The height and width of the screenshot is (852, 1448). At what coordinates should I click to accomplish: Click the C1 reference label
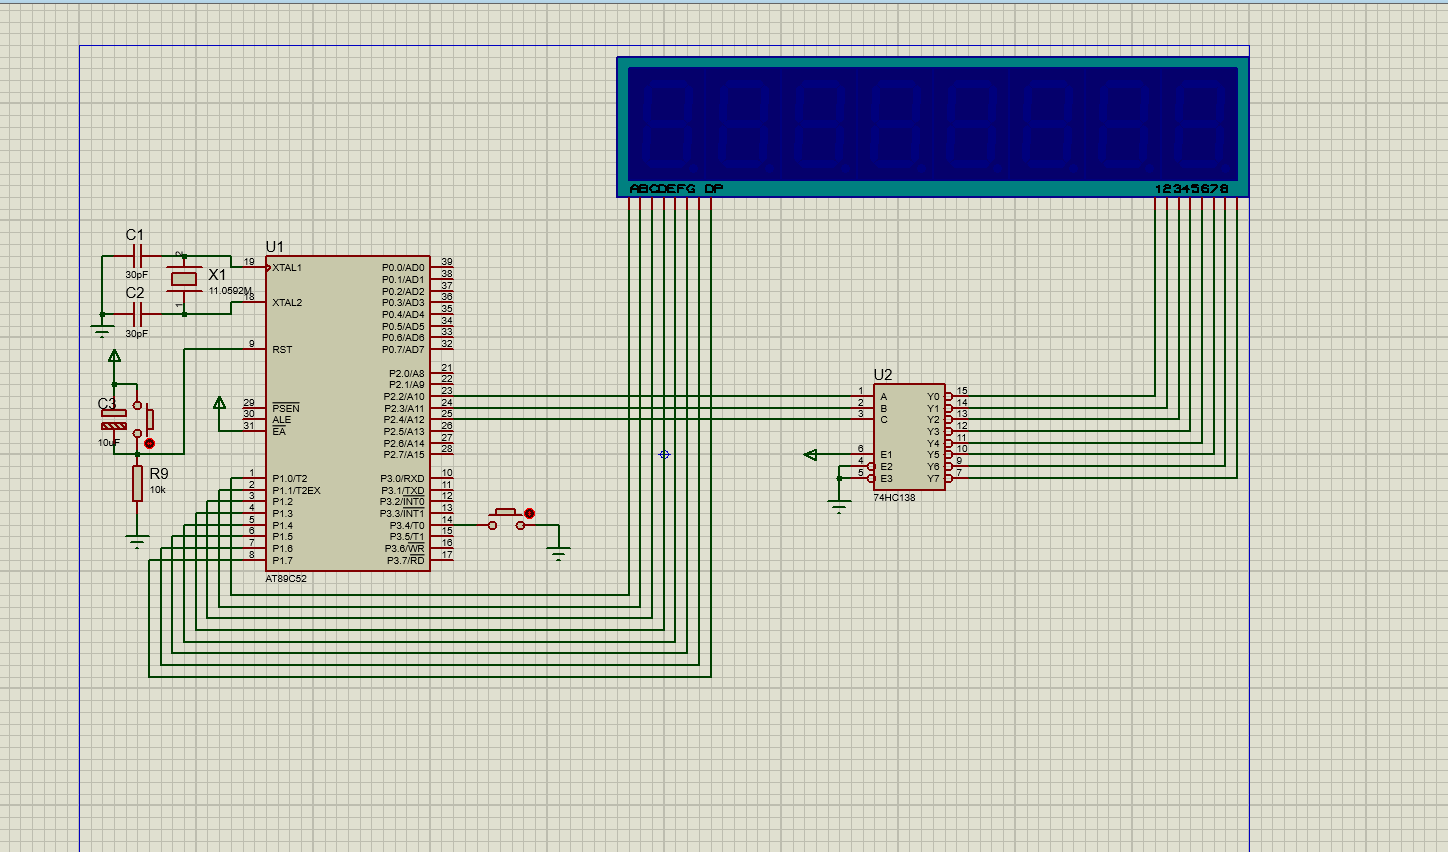click(x=135, y=235)
